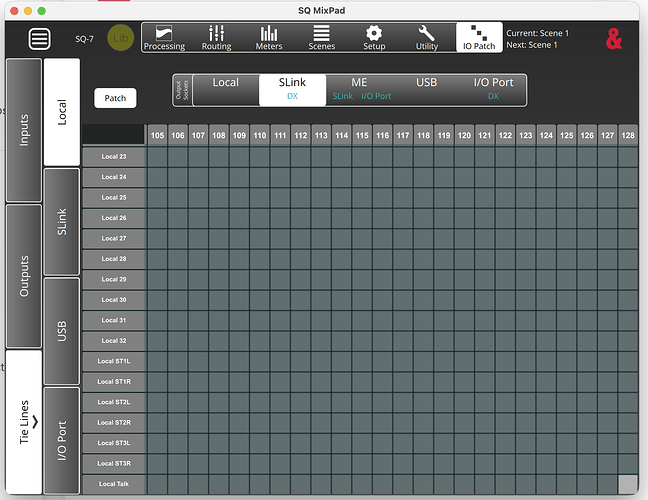The width and height of the screenshot is (648, 500).
Task: Open the hamburger main menu icon
Action: [39, 39]
